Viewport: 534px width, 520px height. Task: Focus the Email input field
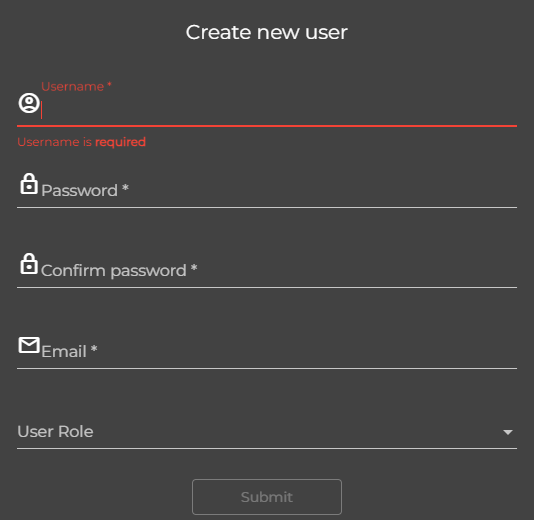pyautogui.click(x=278, y=351)
